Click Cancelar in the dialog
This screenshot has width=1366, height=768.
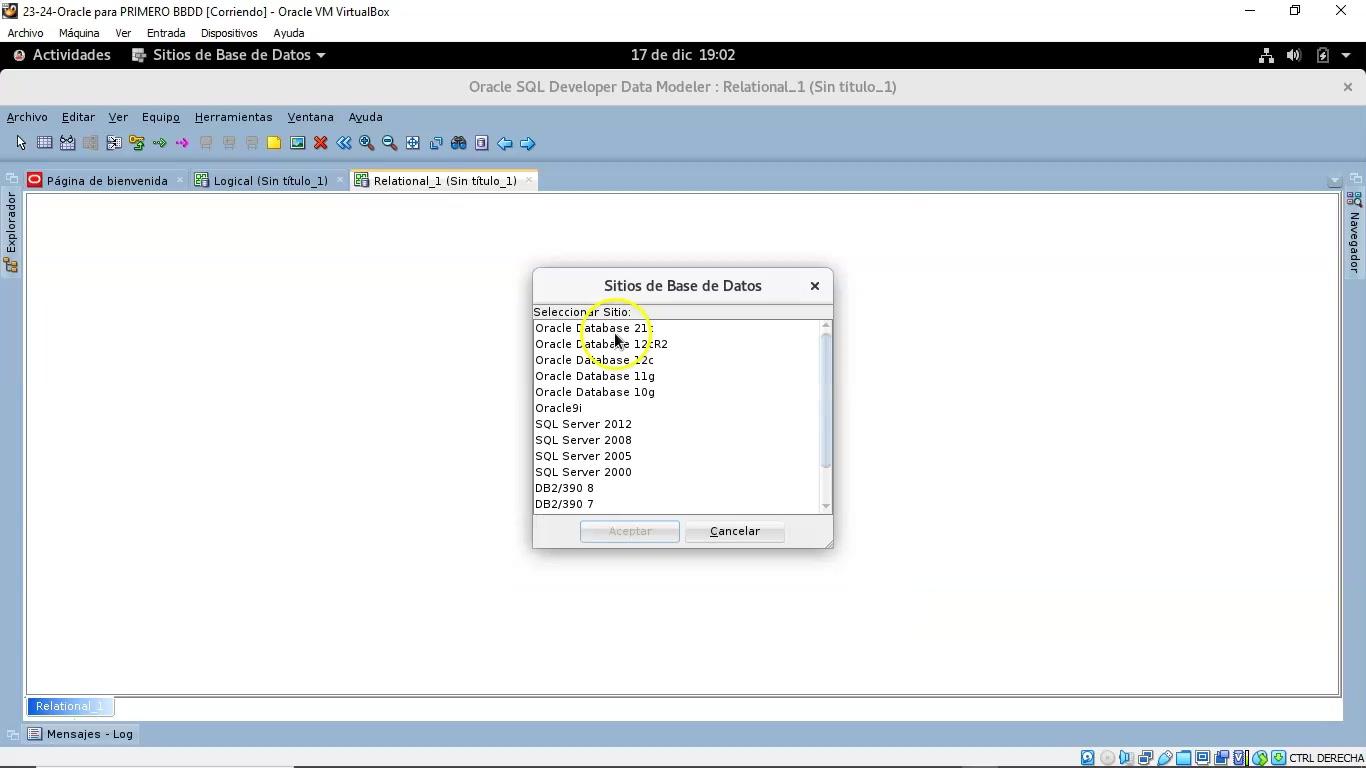click(735, 531)
